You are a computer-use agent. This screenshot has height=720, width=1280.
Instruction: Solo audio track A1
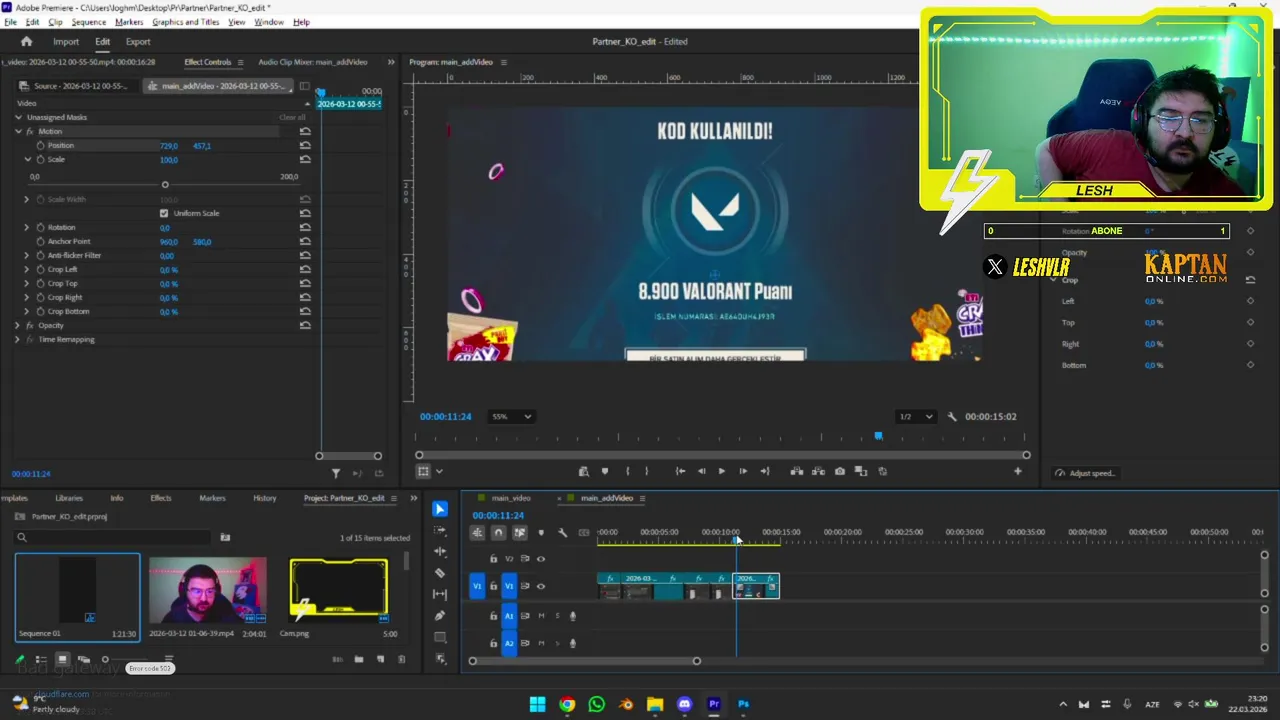click(557, 616)
